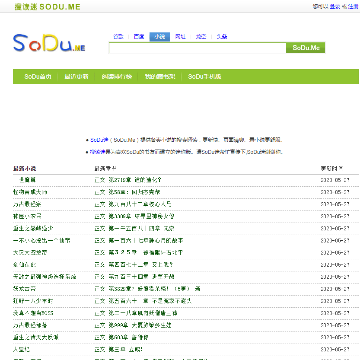Click the blue link starting the second bullet notice
The image size is (360, 360).
tap(97, 152)
